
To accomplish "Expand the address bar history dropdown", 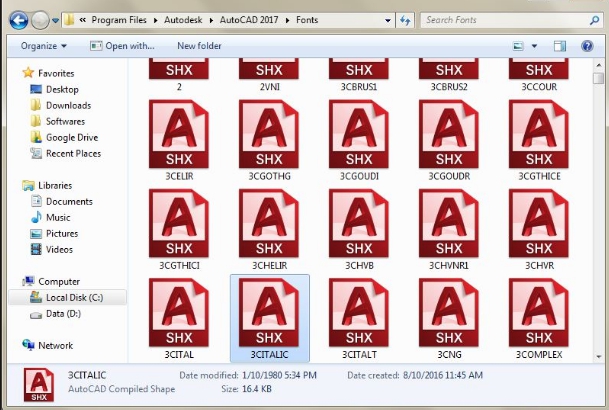I will point(387,20).
